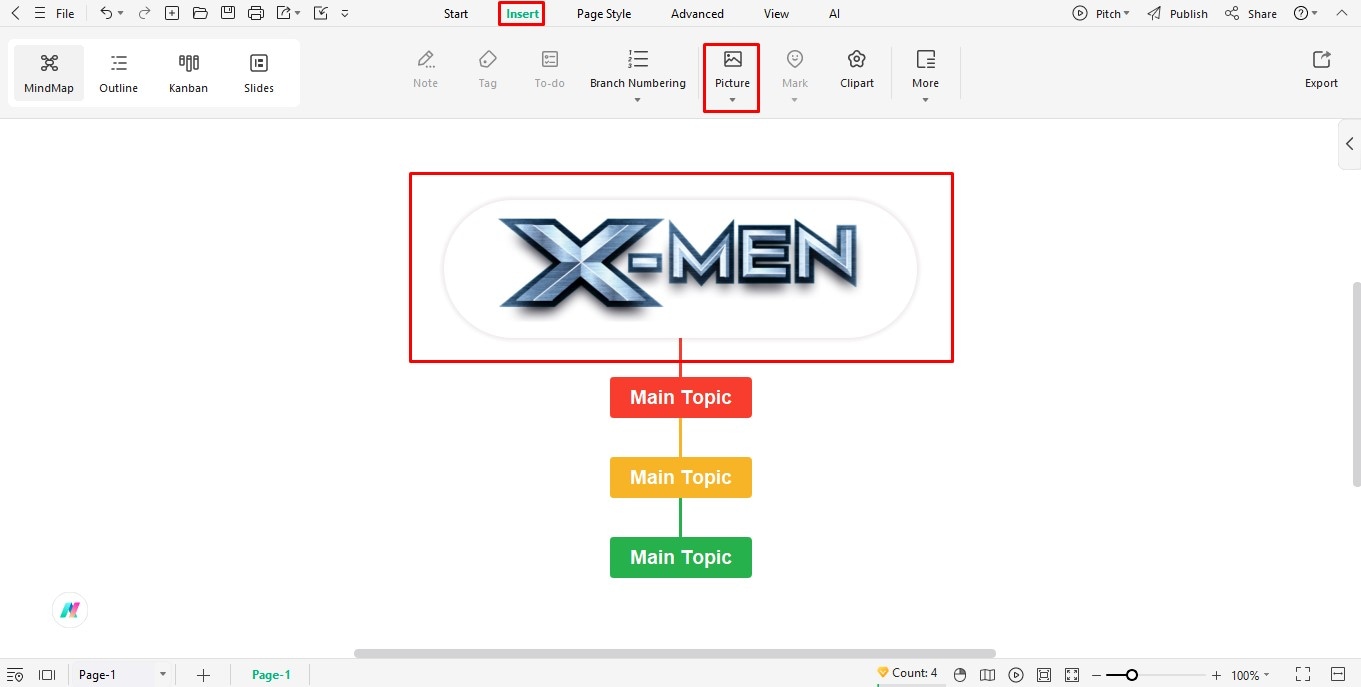Share the document
Screen dimensions: 1361x687
(x=1251, y=14)
